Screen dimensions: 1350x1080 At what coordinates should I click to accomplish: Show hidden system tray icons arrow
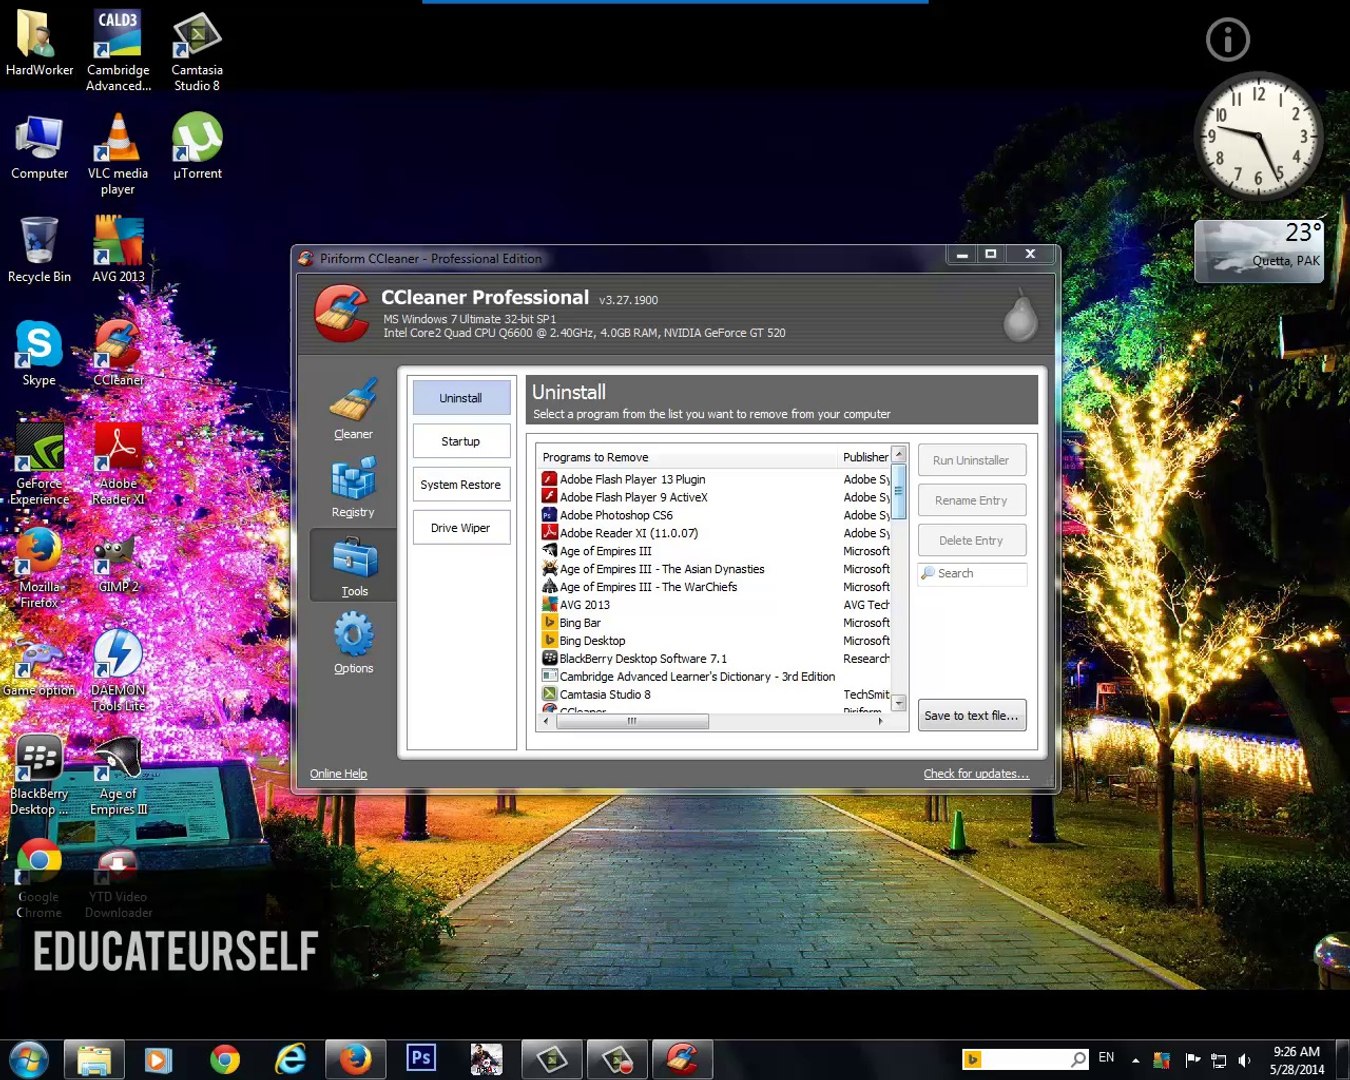pos(1135,1060)
